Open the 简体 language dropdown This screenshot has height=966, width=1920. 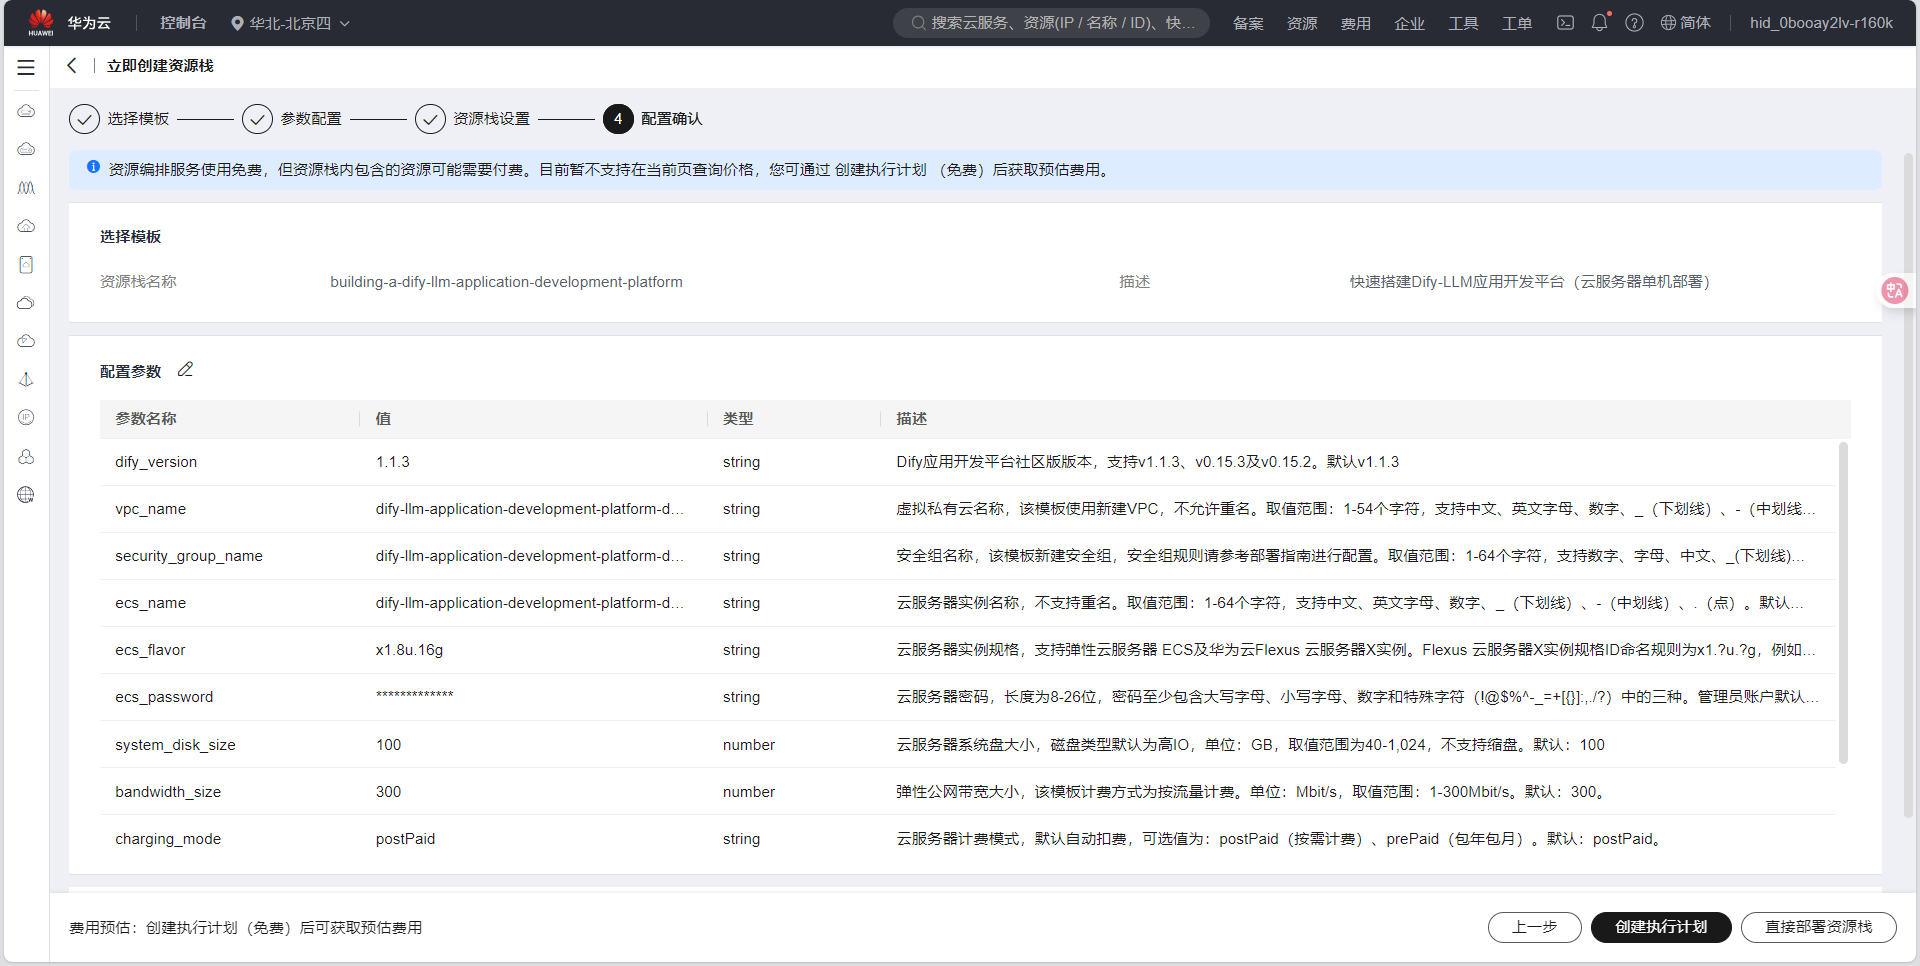coord(1686,23)
